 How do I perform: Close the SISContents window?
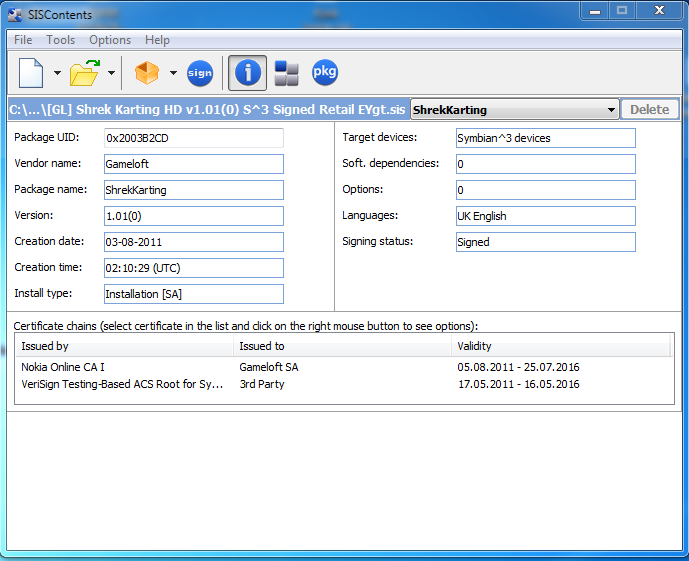[659, 11]
